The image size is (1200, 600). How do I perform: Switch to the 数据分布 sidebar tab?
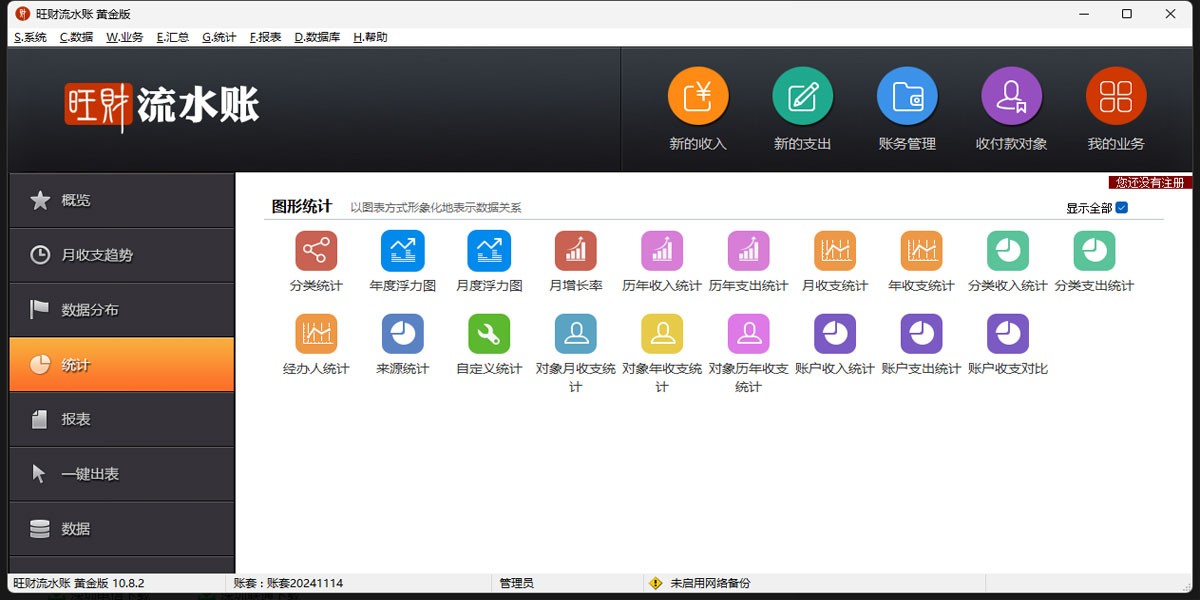click(121, 310)
